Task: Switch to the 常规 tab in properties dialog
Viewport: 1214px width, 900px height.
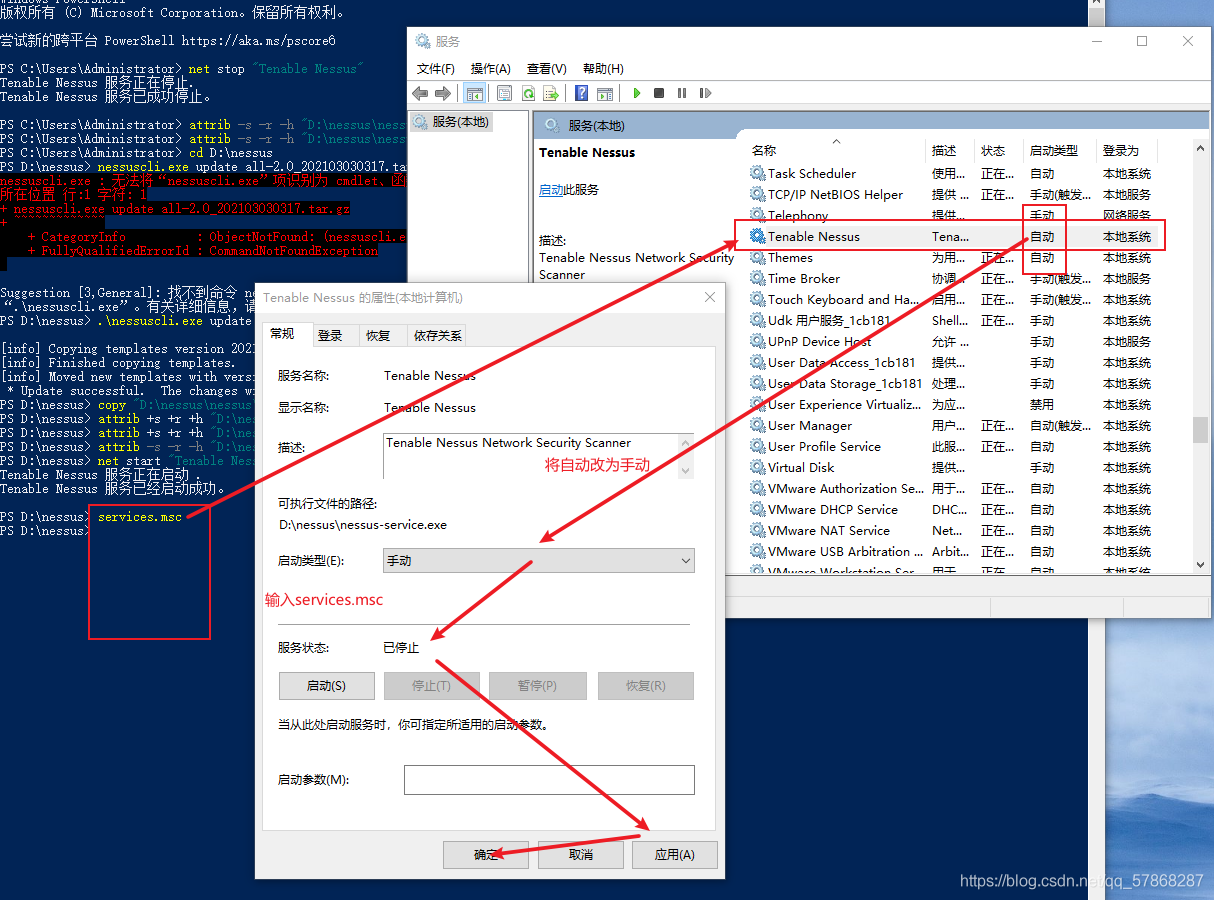Action: [x=283, y=334]
